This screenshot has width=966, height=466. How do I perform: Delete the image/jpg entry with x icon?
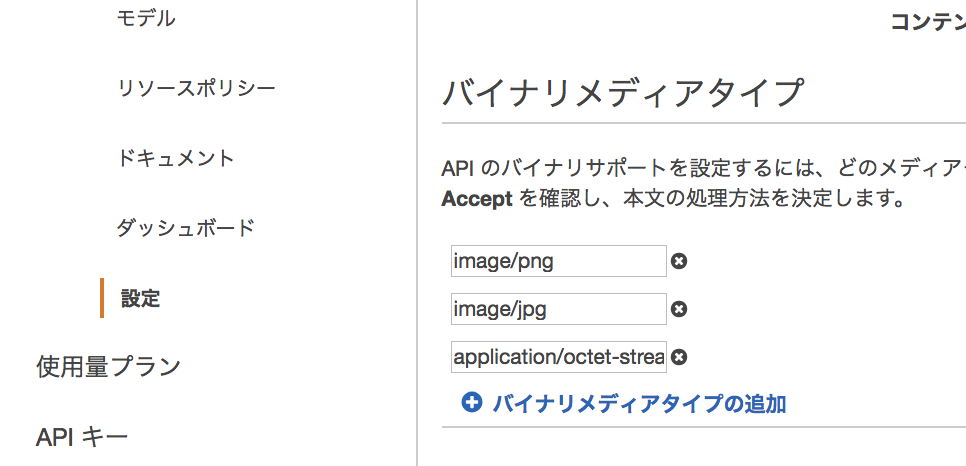tap(679, 309)
